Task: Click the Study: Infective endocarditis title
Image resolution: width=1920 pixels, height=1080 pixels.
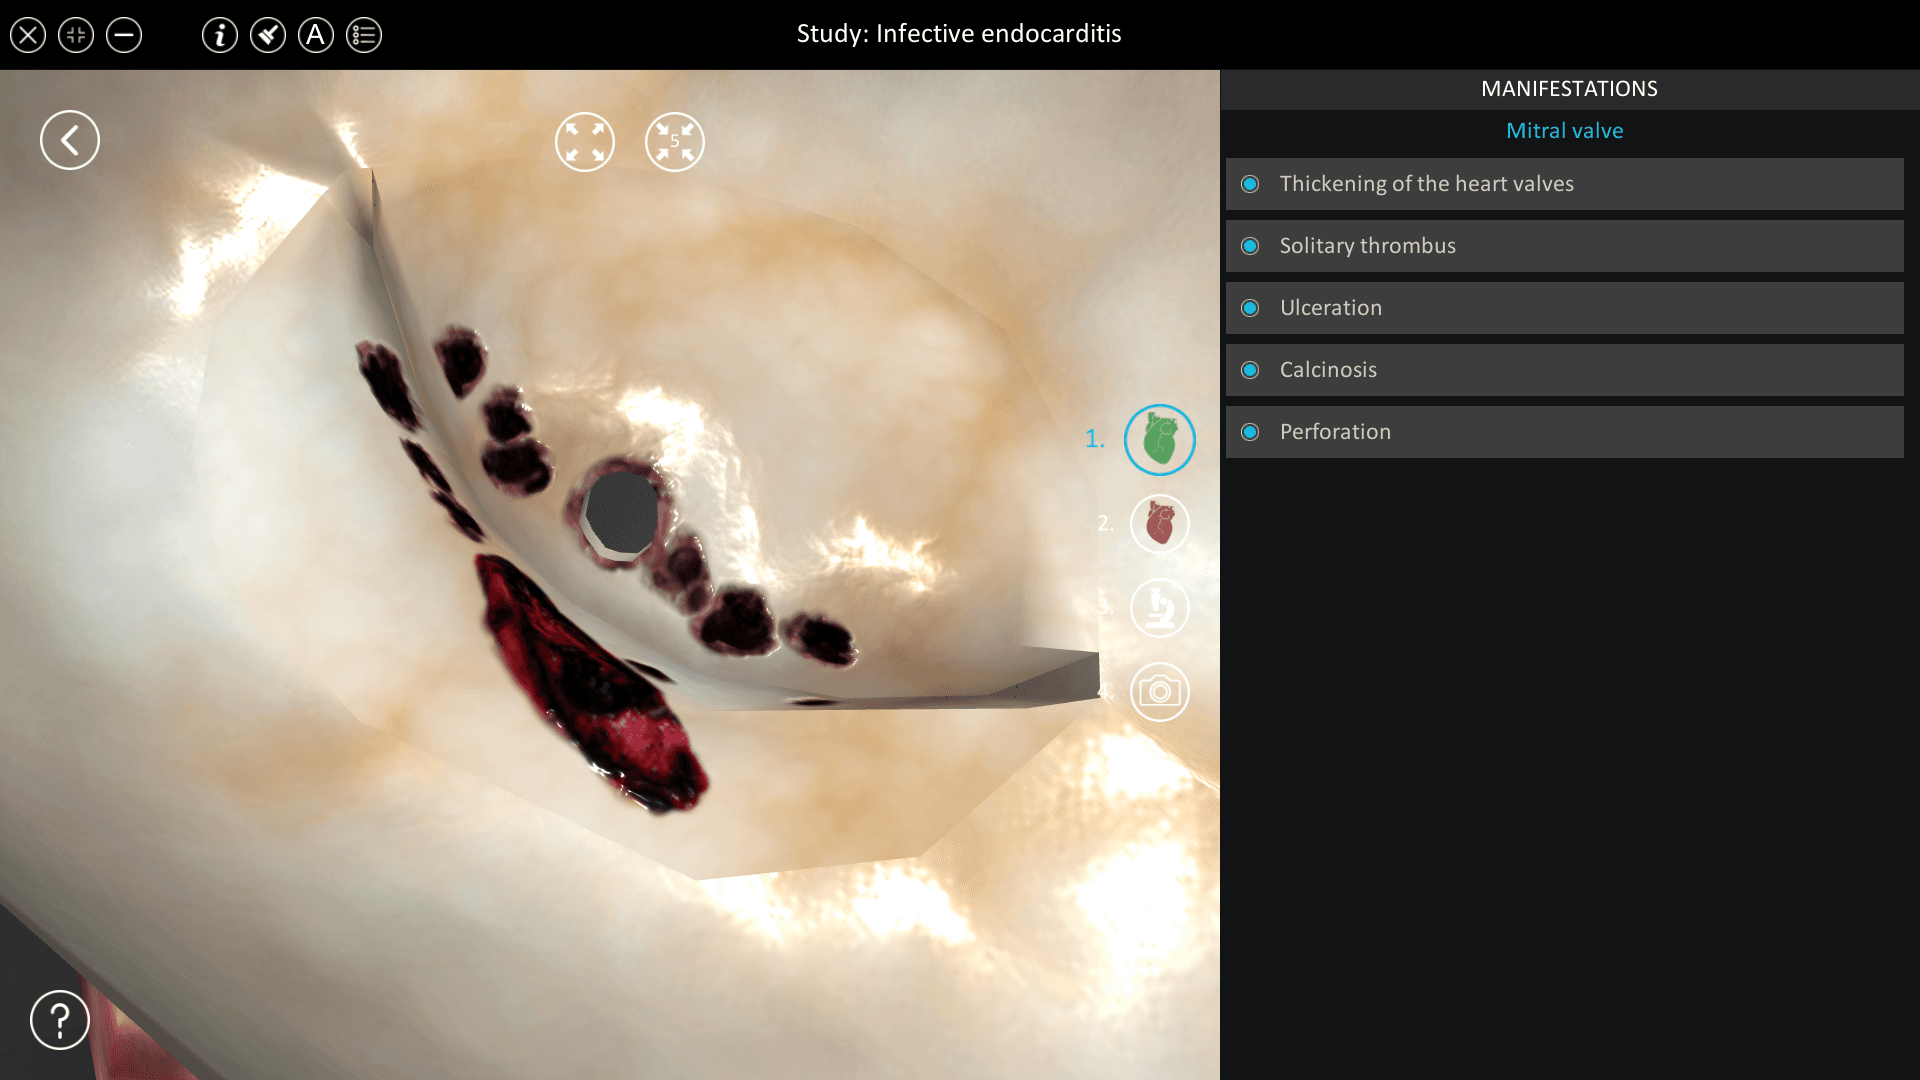Action: coord(959,34)
